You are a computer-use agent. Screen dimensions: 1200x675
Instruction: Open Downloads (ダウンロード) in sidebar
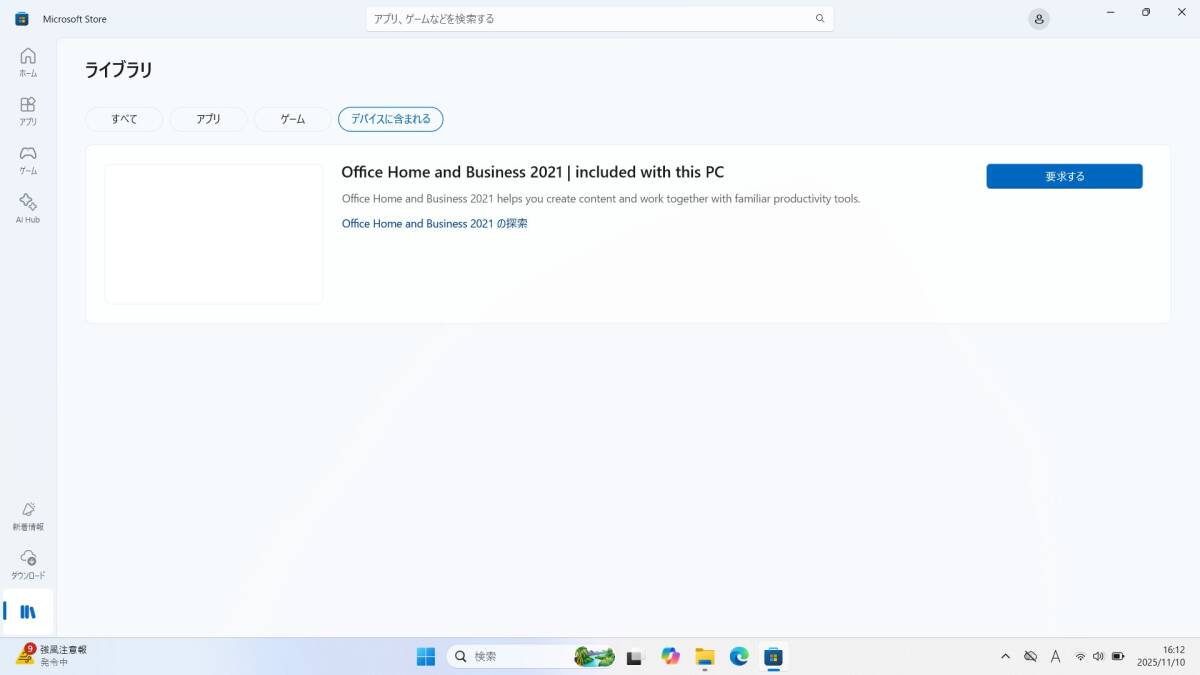tap(28, 565)
